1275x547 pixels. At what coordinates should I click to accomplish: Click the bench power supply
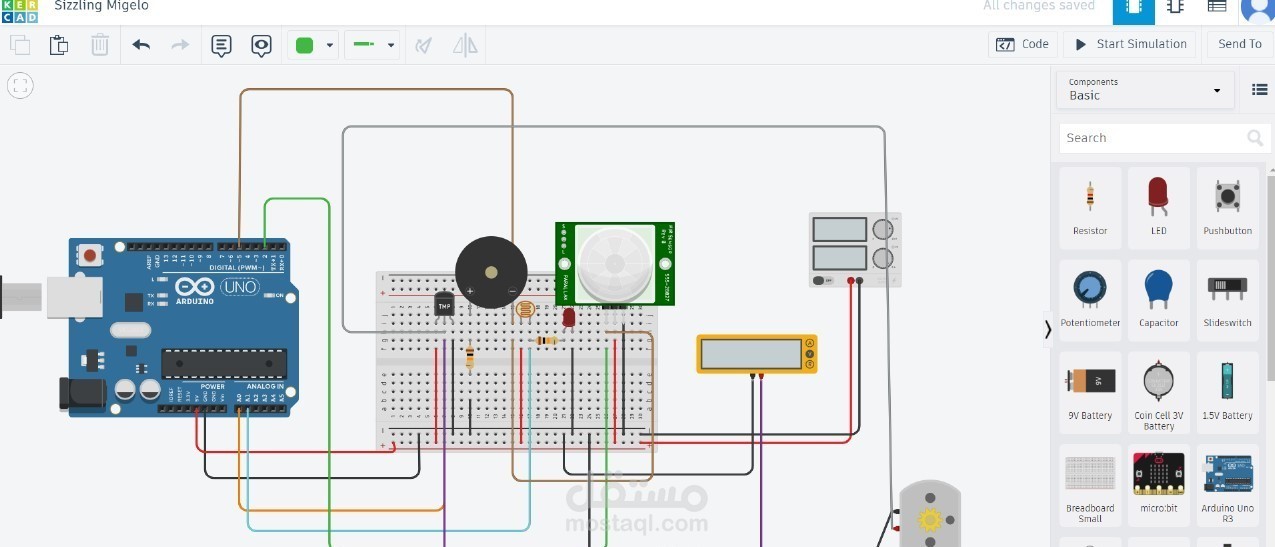coord(855,250)
